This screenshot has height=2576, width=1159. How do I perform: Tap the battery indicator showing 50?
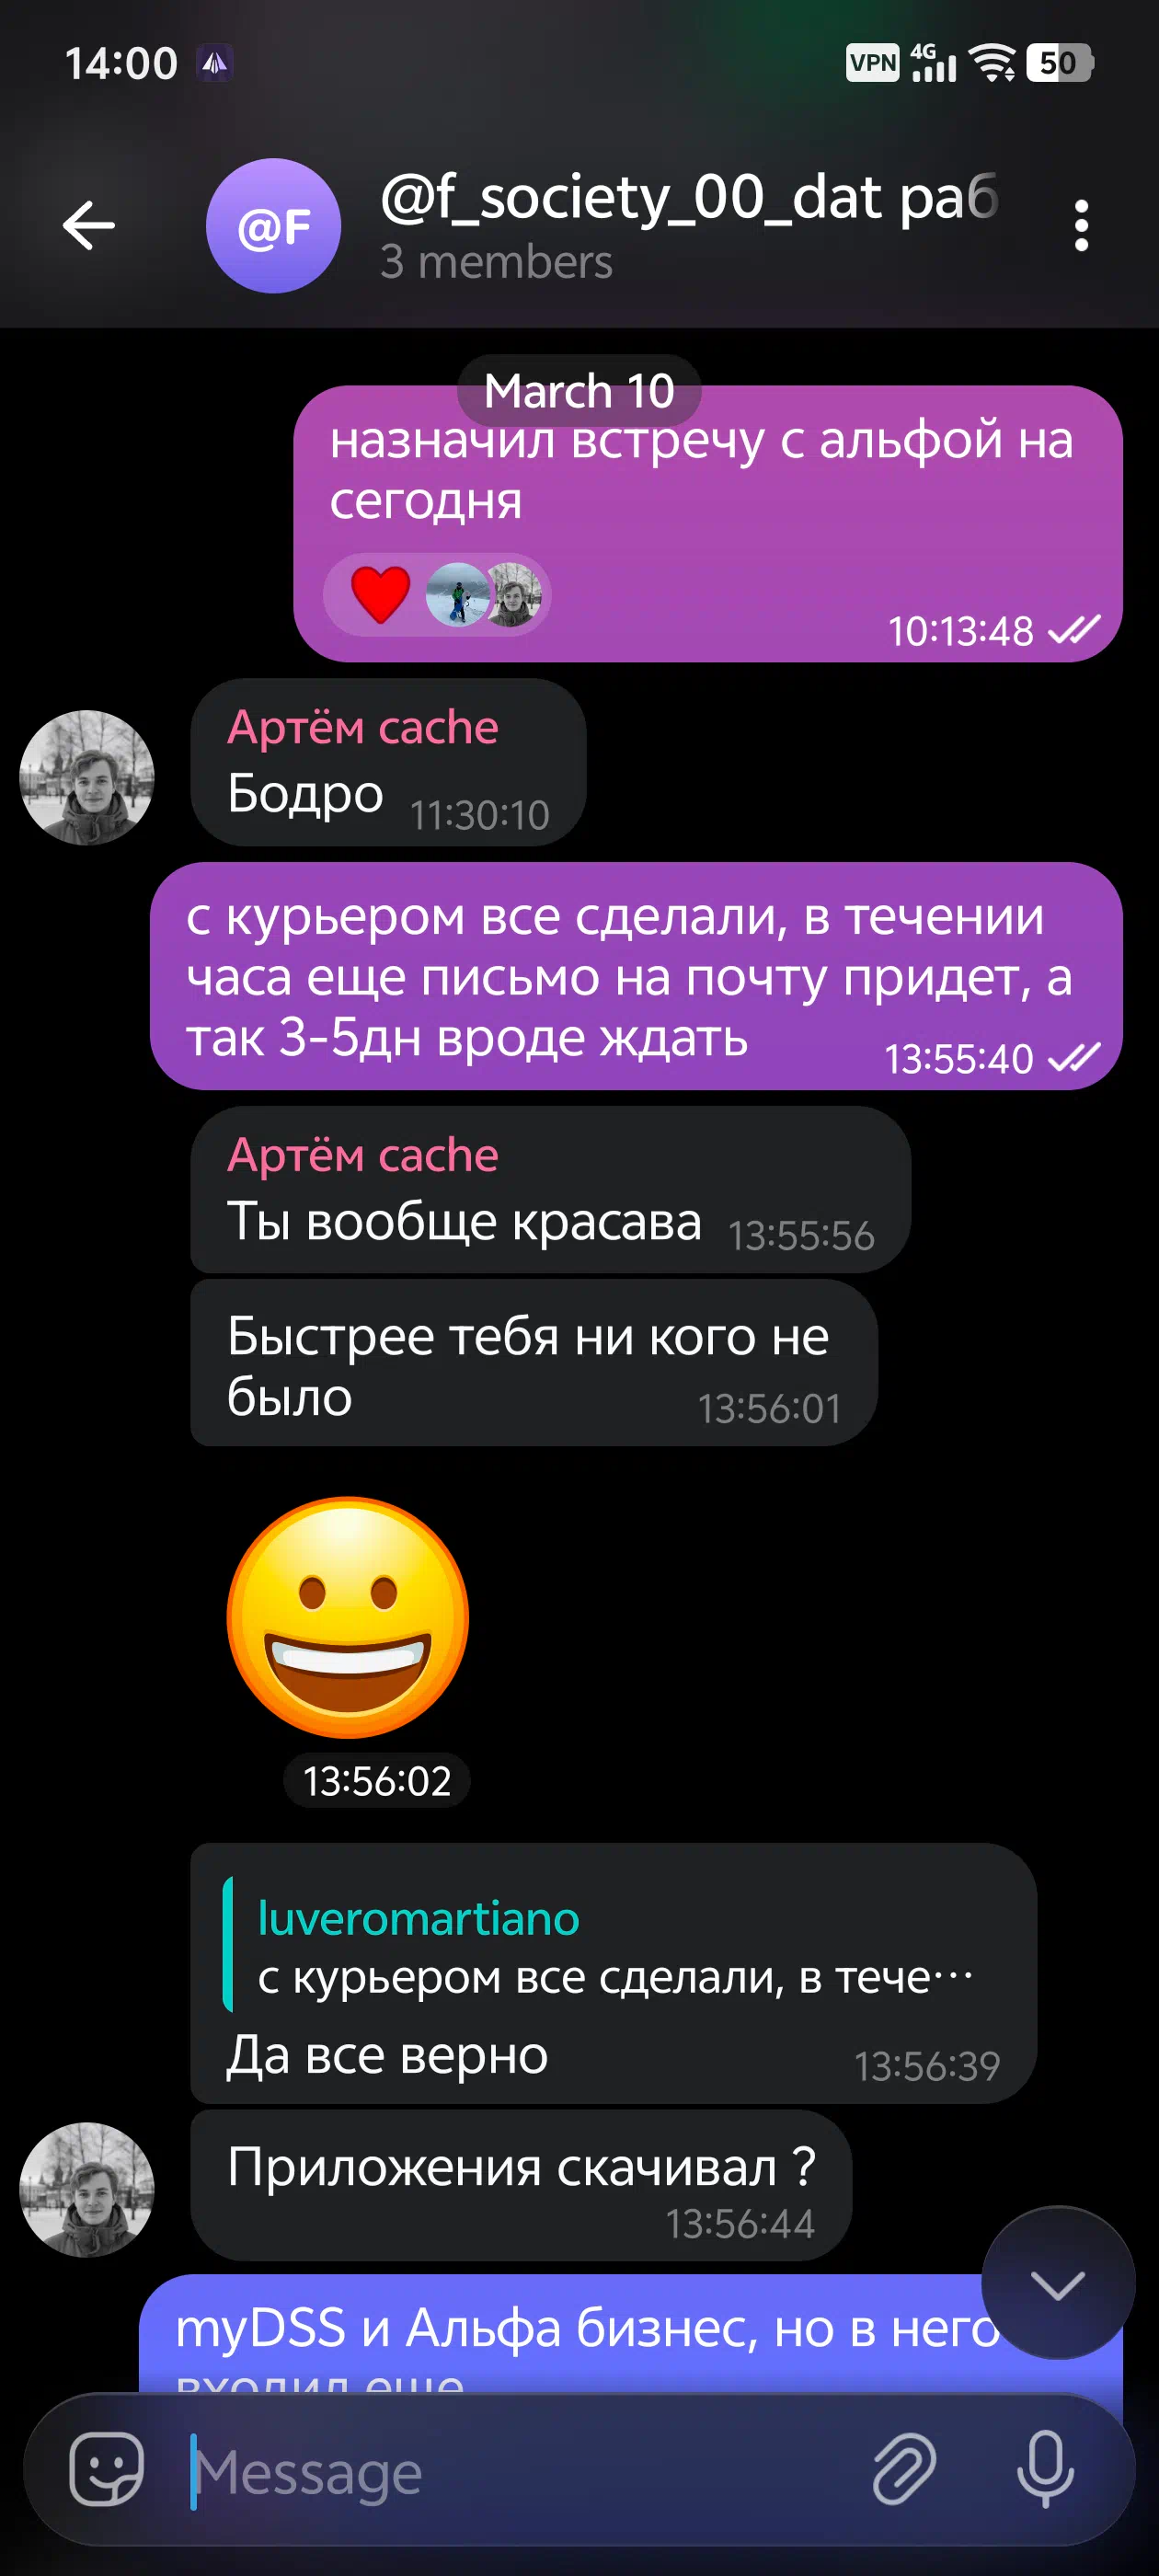click(x=1060, y=63)
